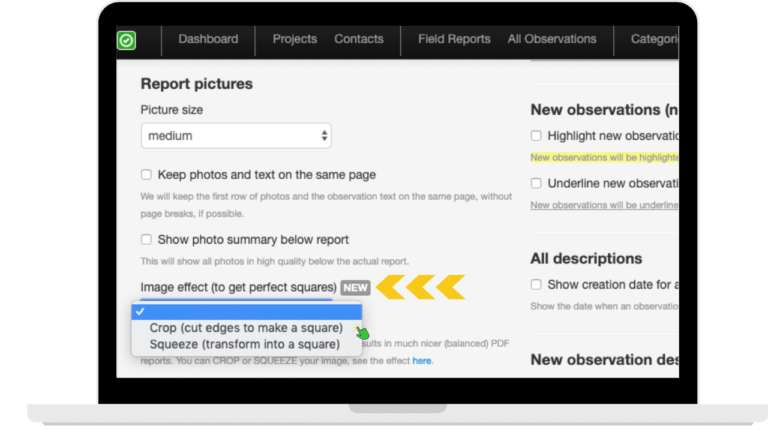Toggle Underline new observations checkbox

click(x=536, y=183)
